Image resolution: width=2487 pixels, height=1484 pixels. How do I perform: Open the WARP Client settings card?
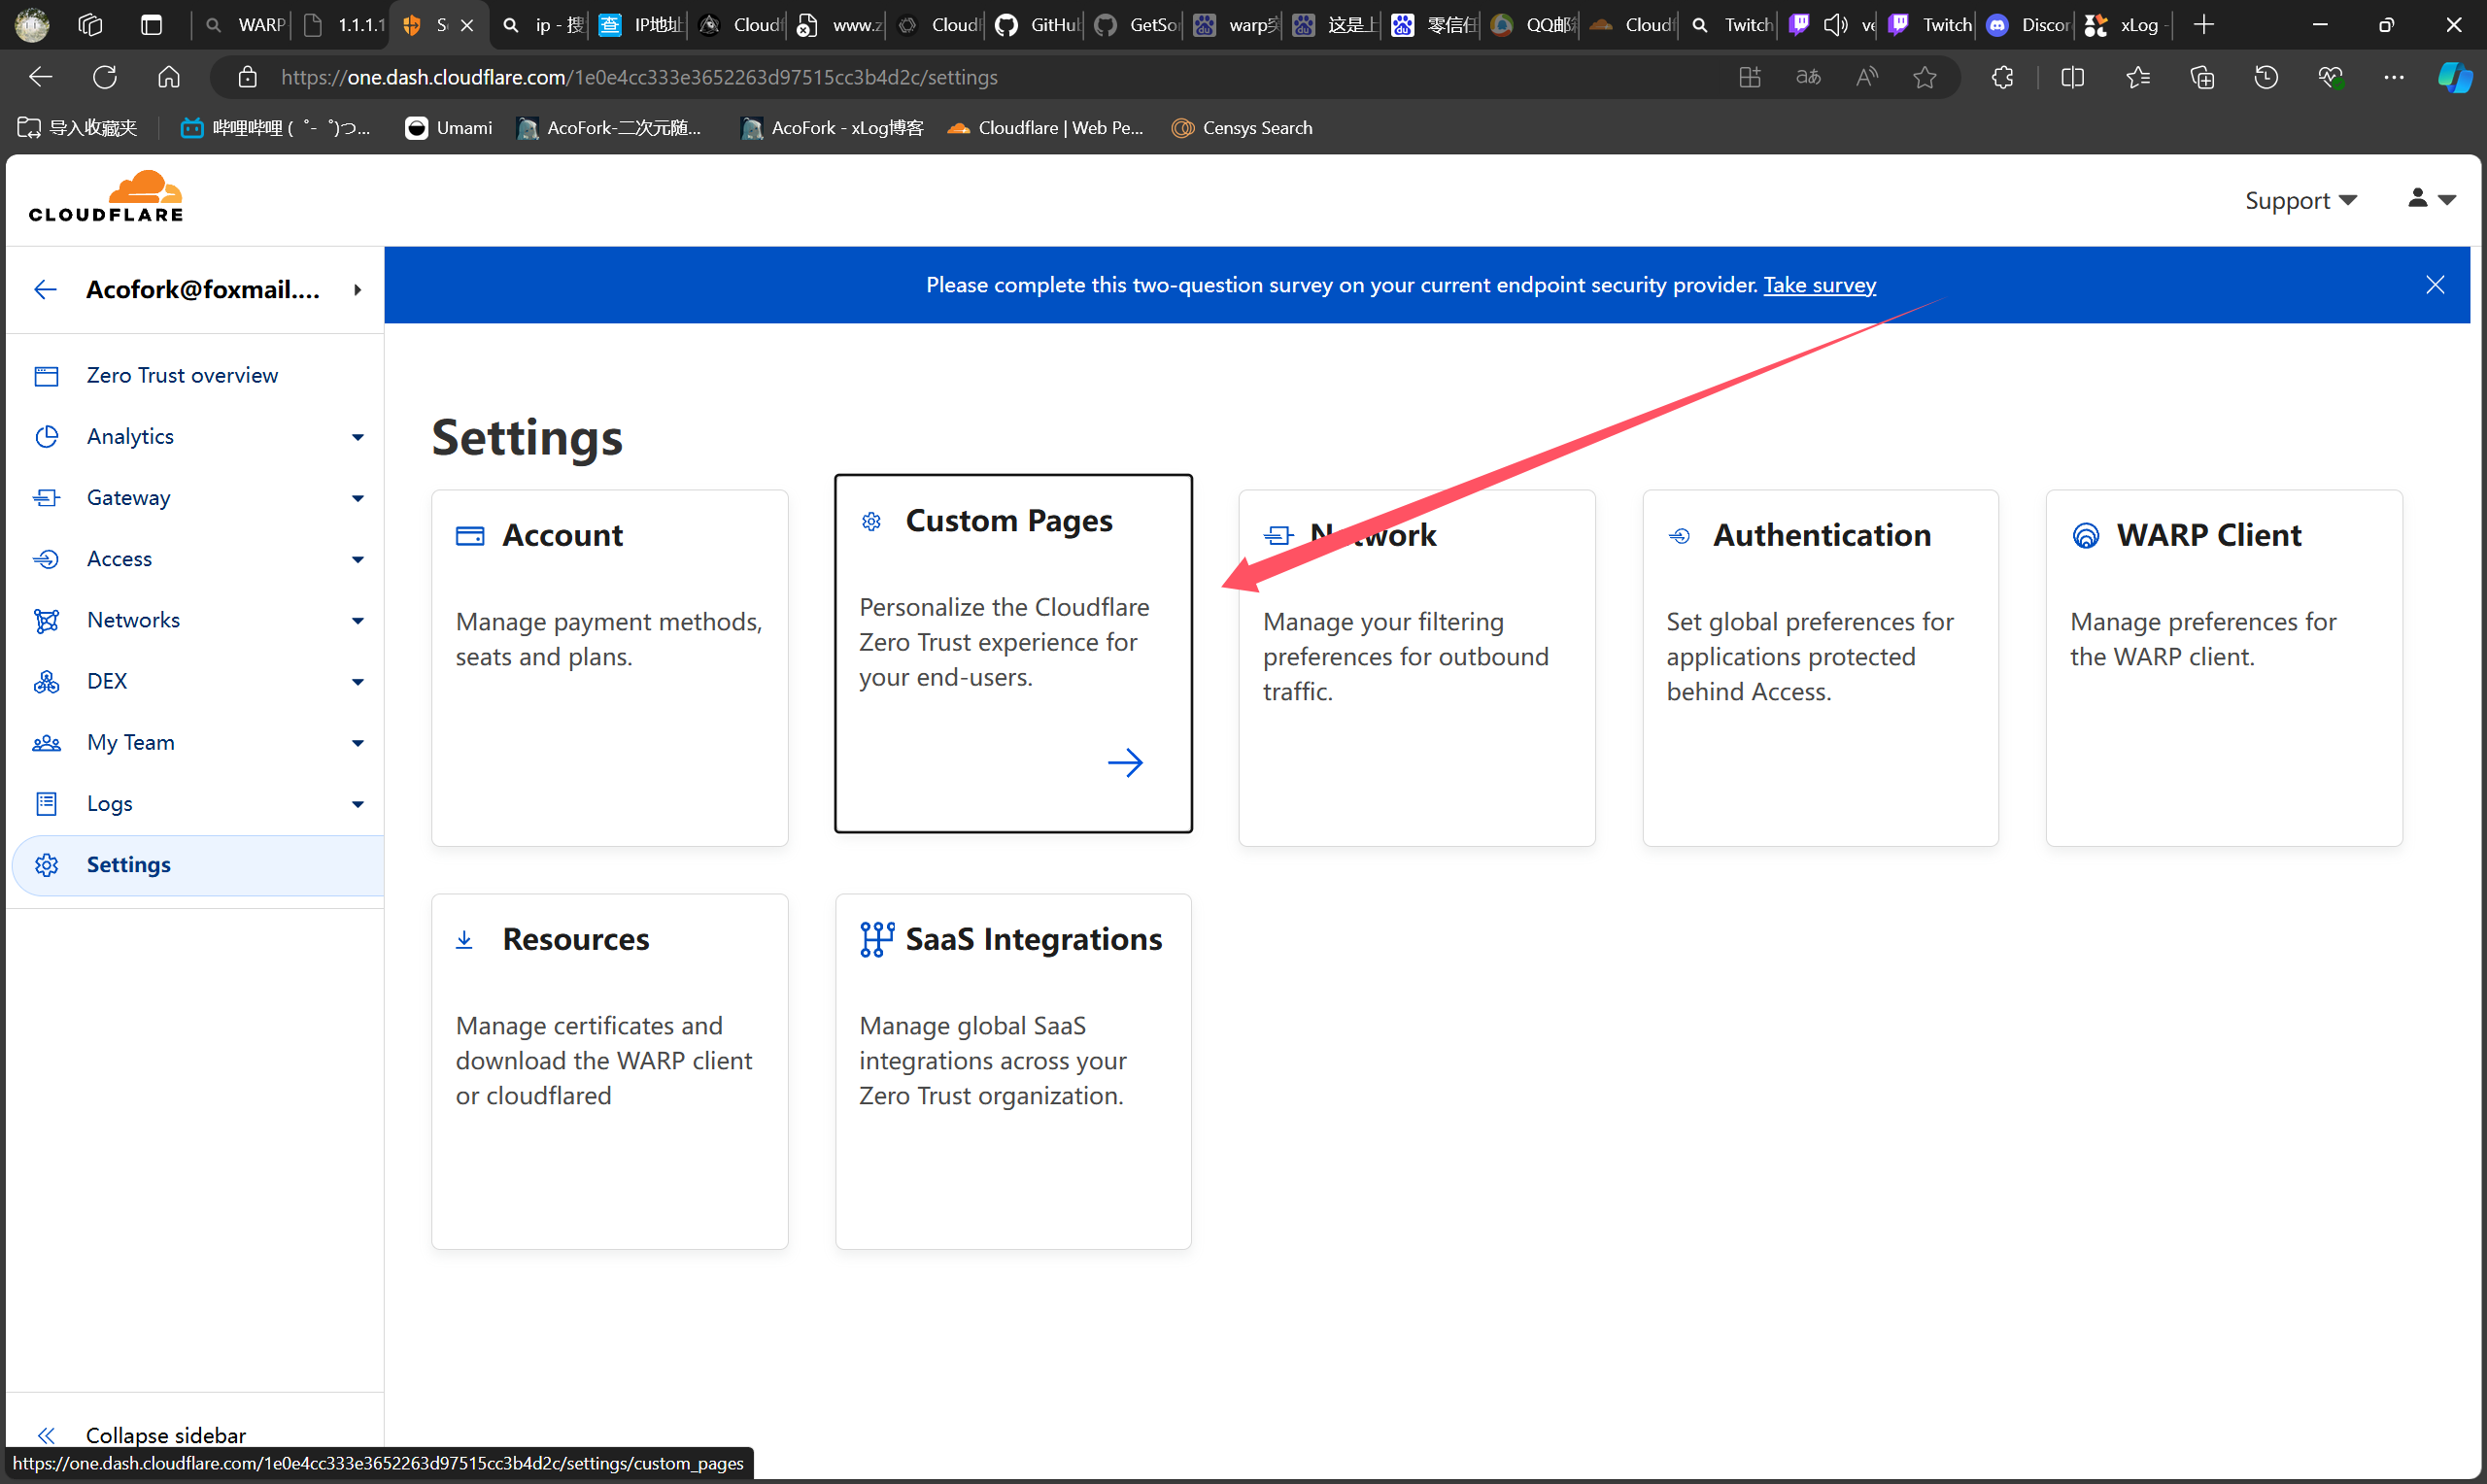tap(2224, 668)
